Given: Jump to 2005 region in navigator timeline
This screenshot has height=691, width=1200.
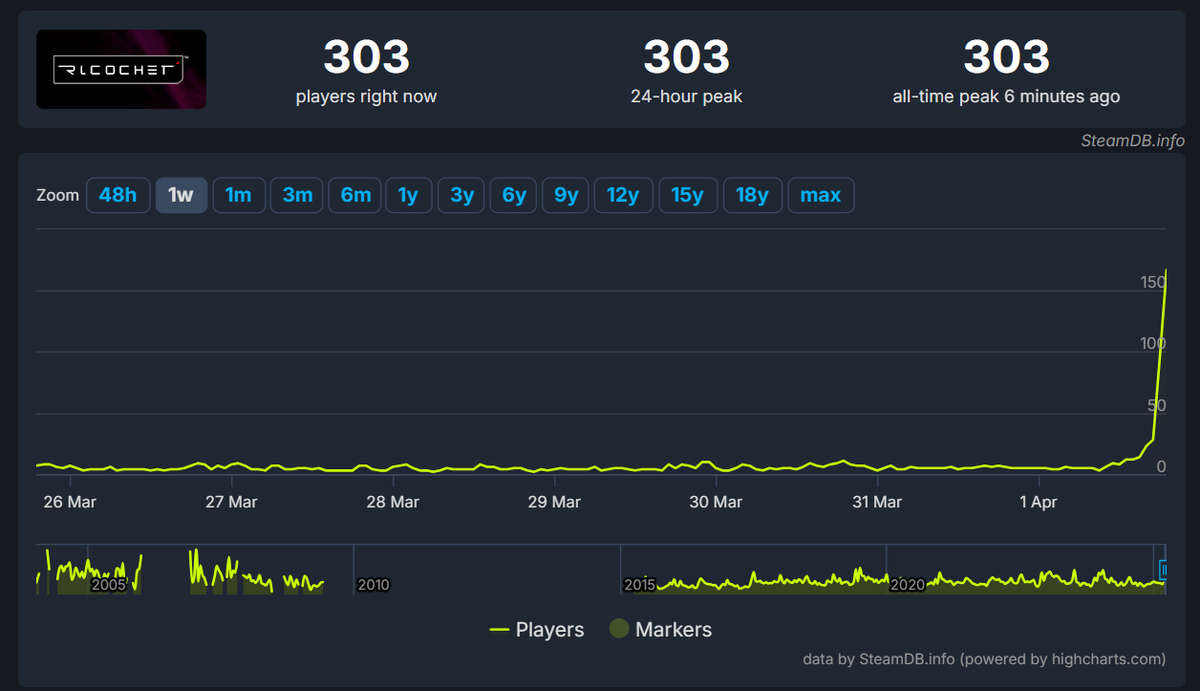Looking at the screenshot, I should [108, 584].
